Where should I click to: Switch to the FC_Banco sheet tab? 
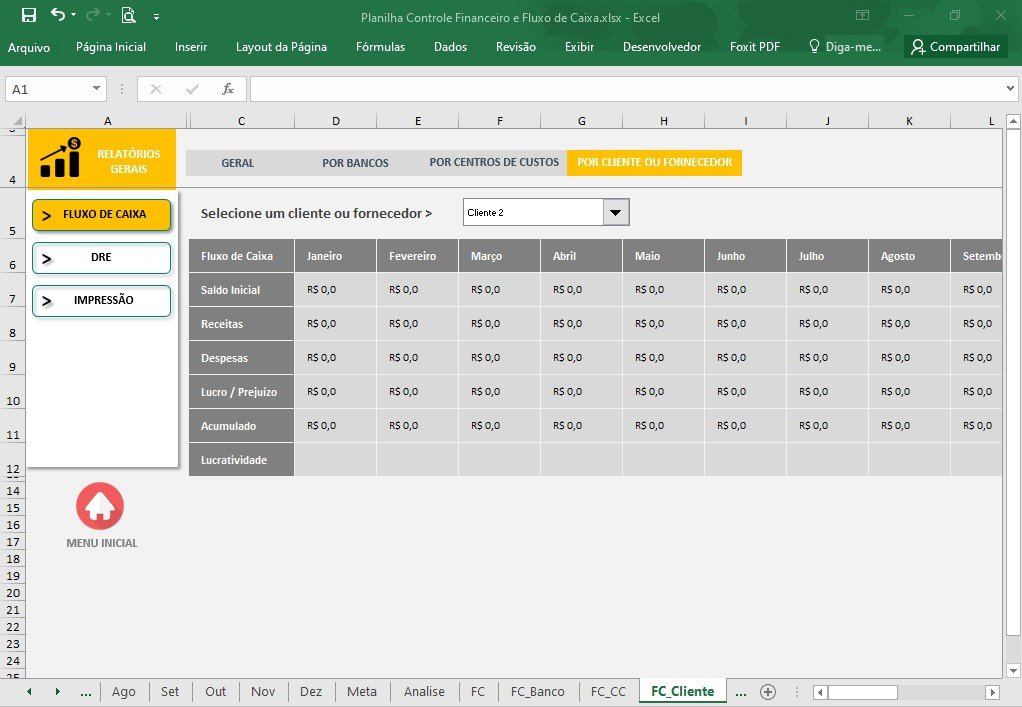pyautogui.click(x=538, y=691)
